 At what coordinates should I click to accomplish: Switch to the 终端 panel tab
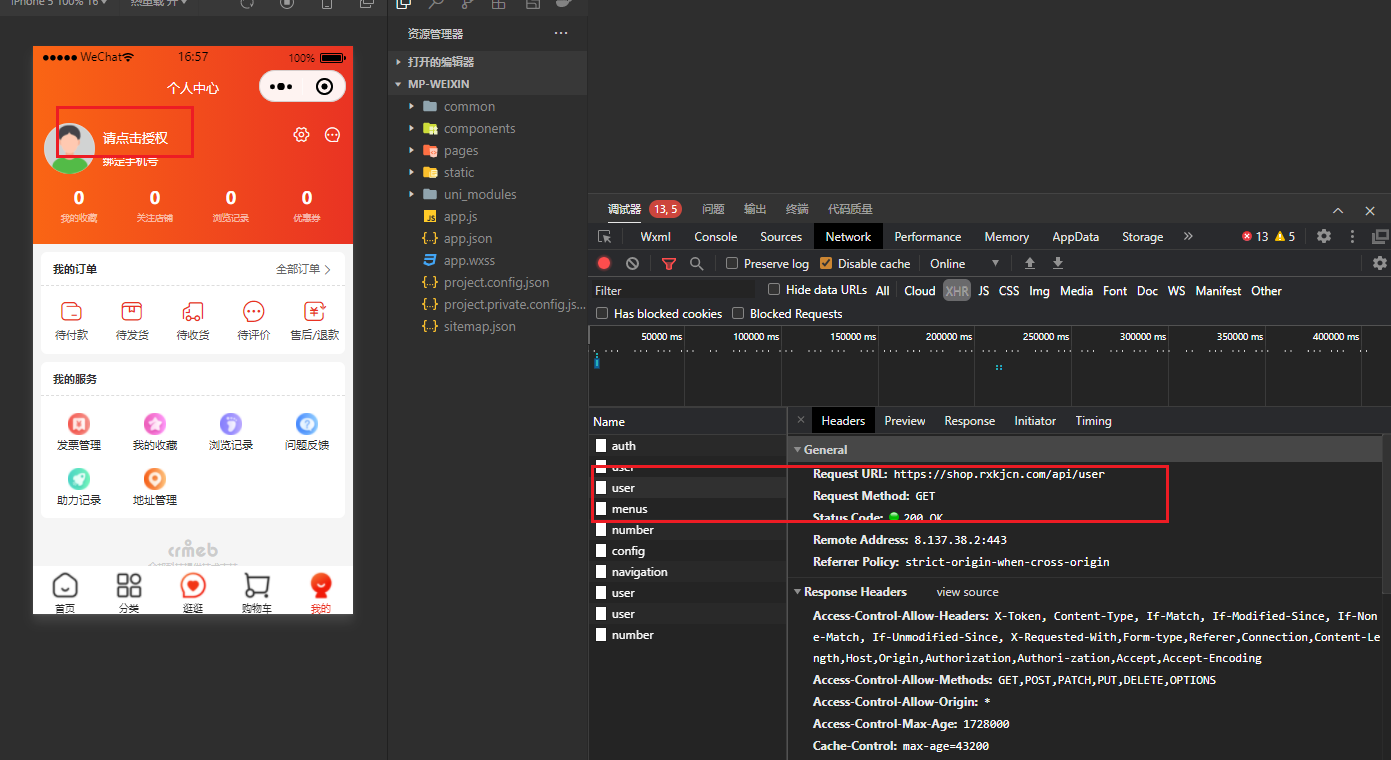[797, 209]
